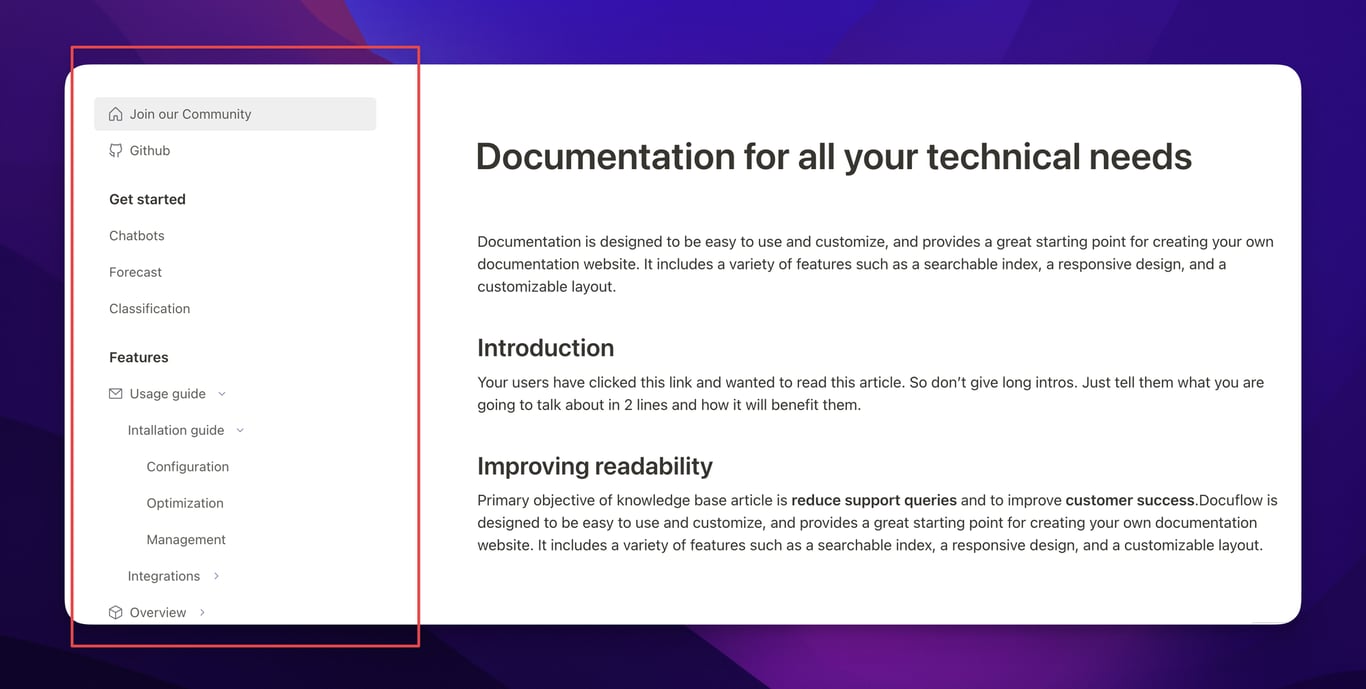The image size is (1366, 689).
Task: Collapse the Usage guide section chevron
Action: click(222, 394)
